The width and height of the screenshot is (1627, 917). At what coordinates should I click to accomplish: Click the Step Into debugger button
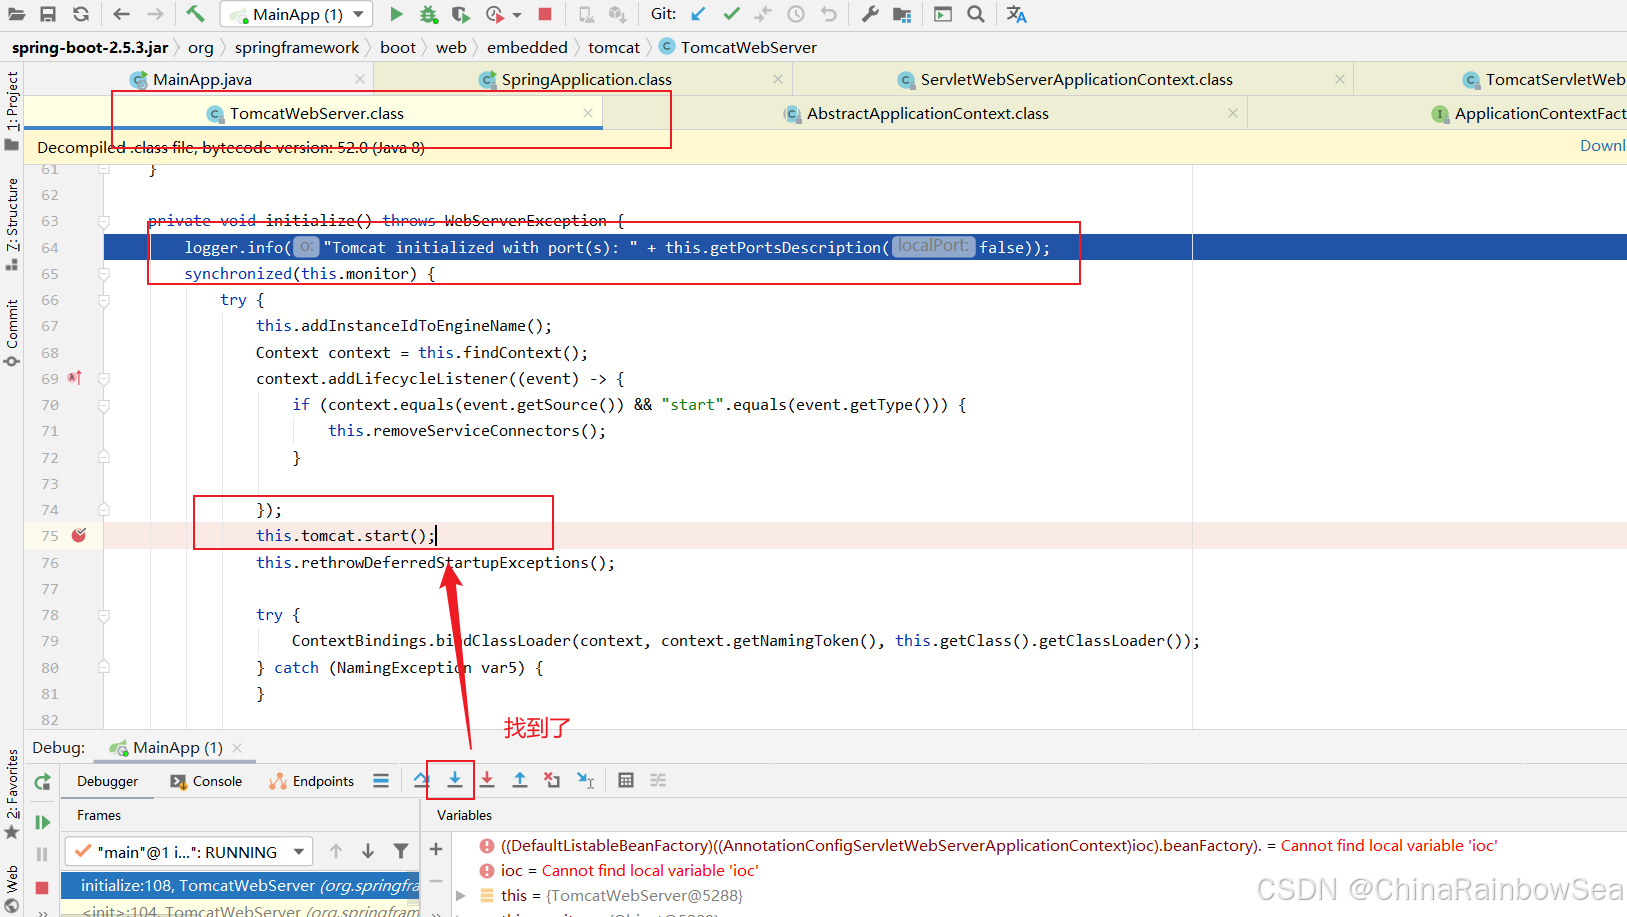coord(454,780)
